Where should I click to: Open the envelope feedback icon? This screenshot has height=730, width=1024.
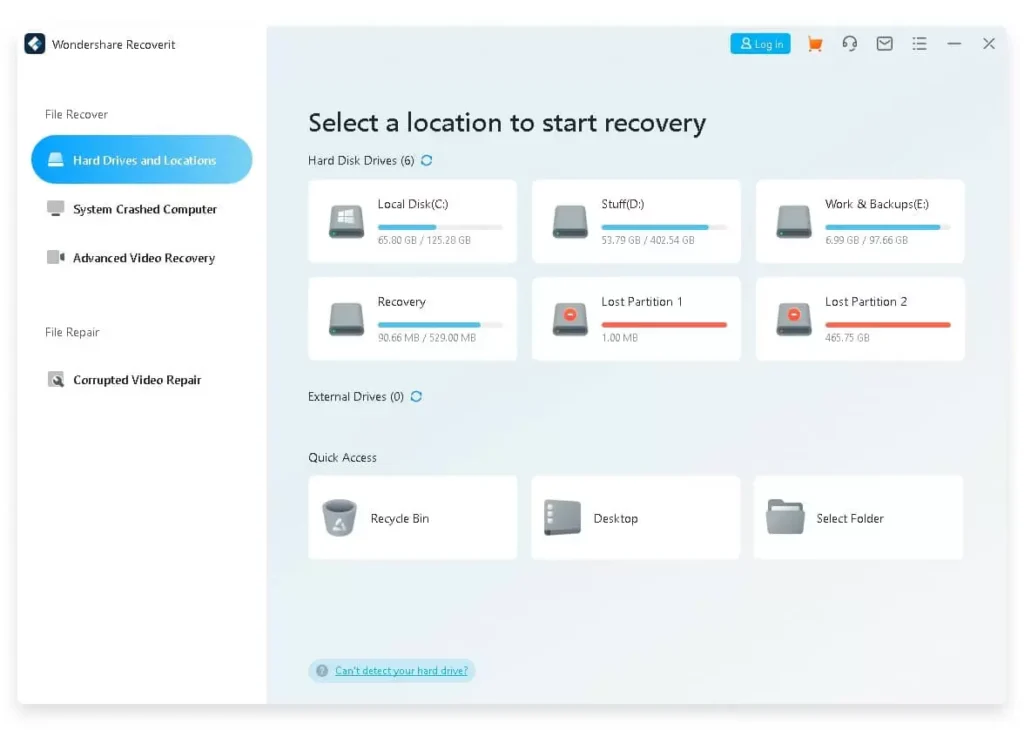point(884,43)
